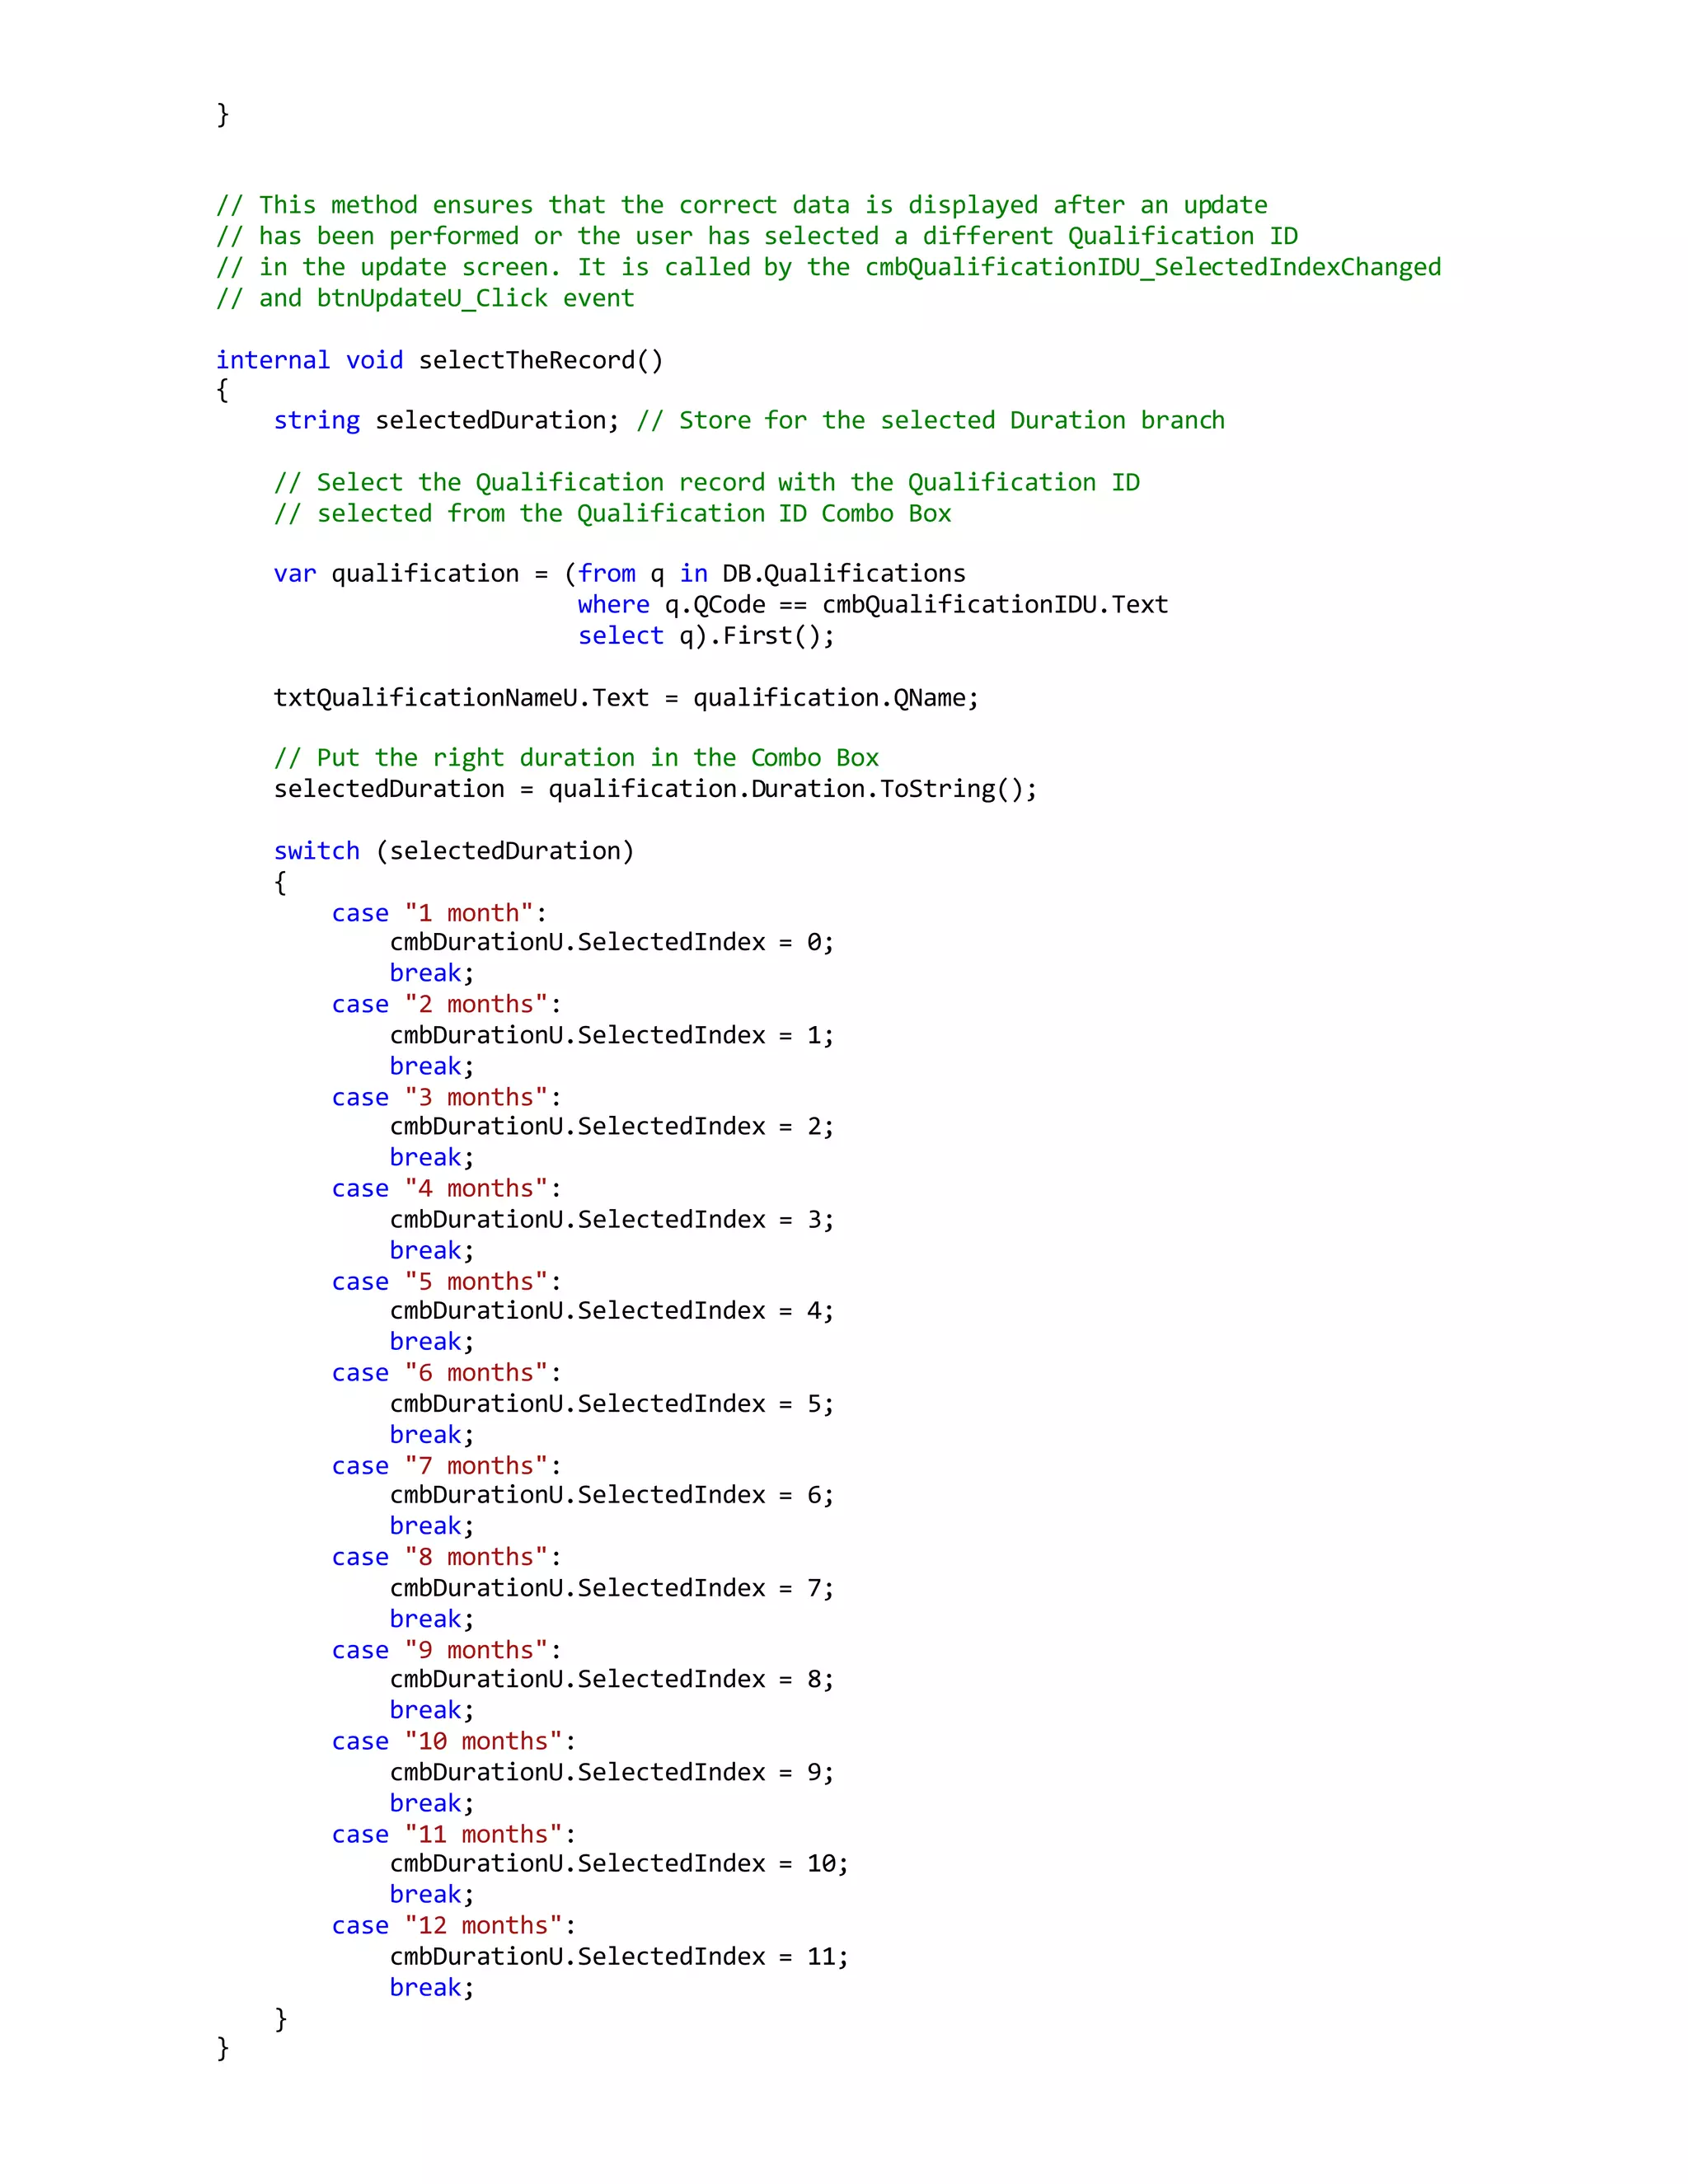Click the line "cmbDurationU.SelectedIndex = 0;"
This screenshot has width=1688, height=2184.
[612, 942]
